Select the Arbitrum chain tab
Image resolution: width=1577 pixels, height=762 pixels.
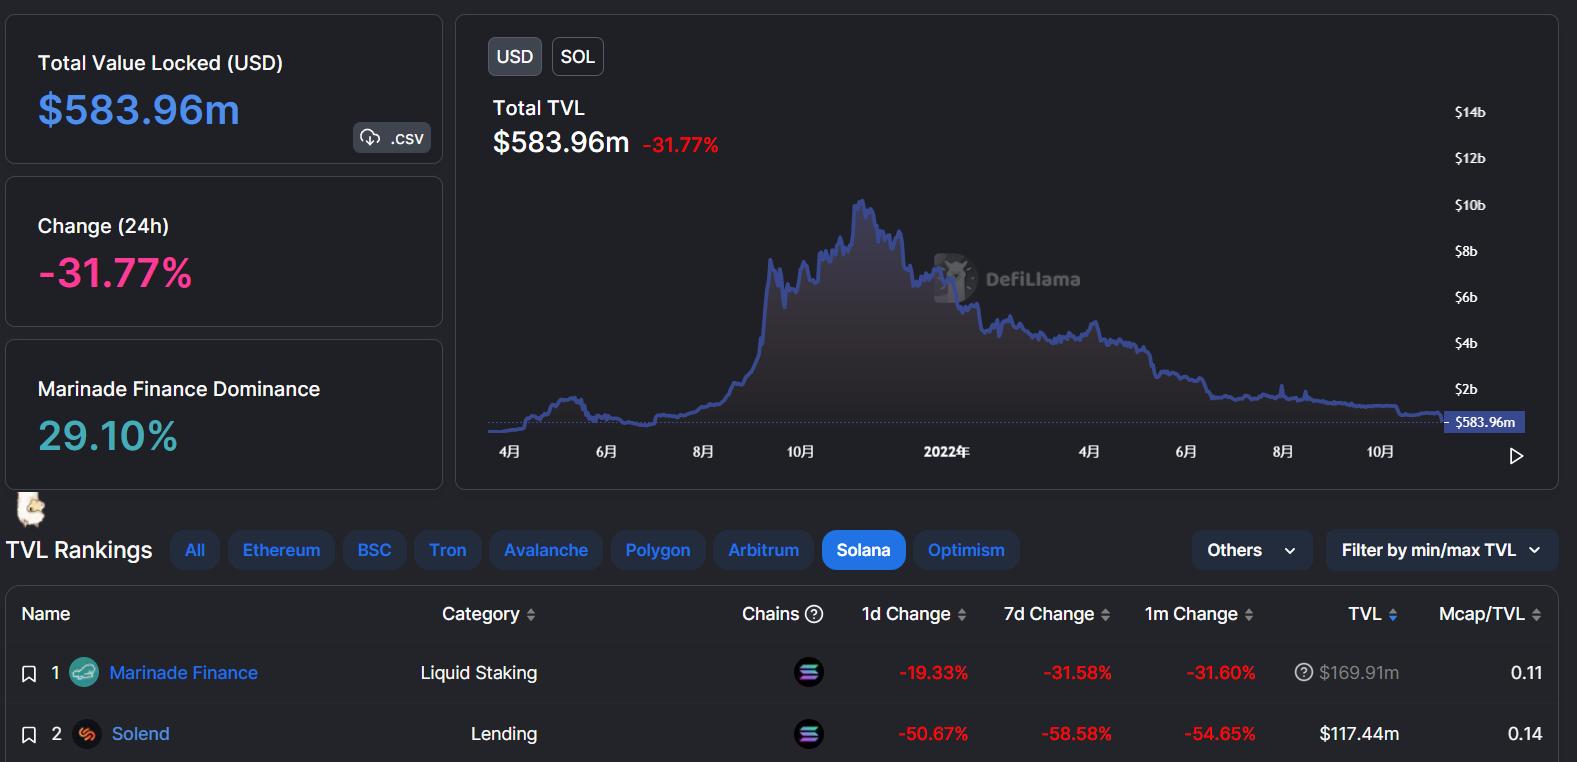click(x=763, y=550)
